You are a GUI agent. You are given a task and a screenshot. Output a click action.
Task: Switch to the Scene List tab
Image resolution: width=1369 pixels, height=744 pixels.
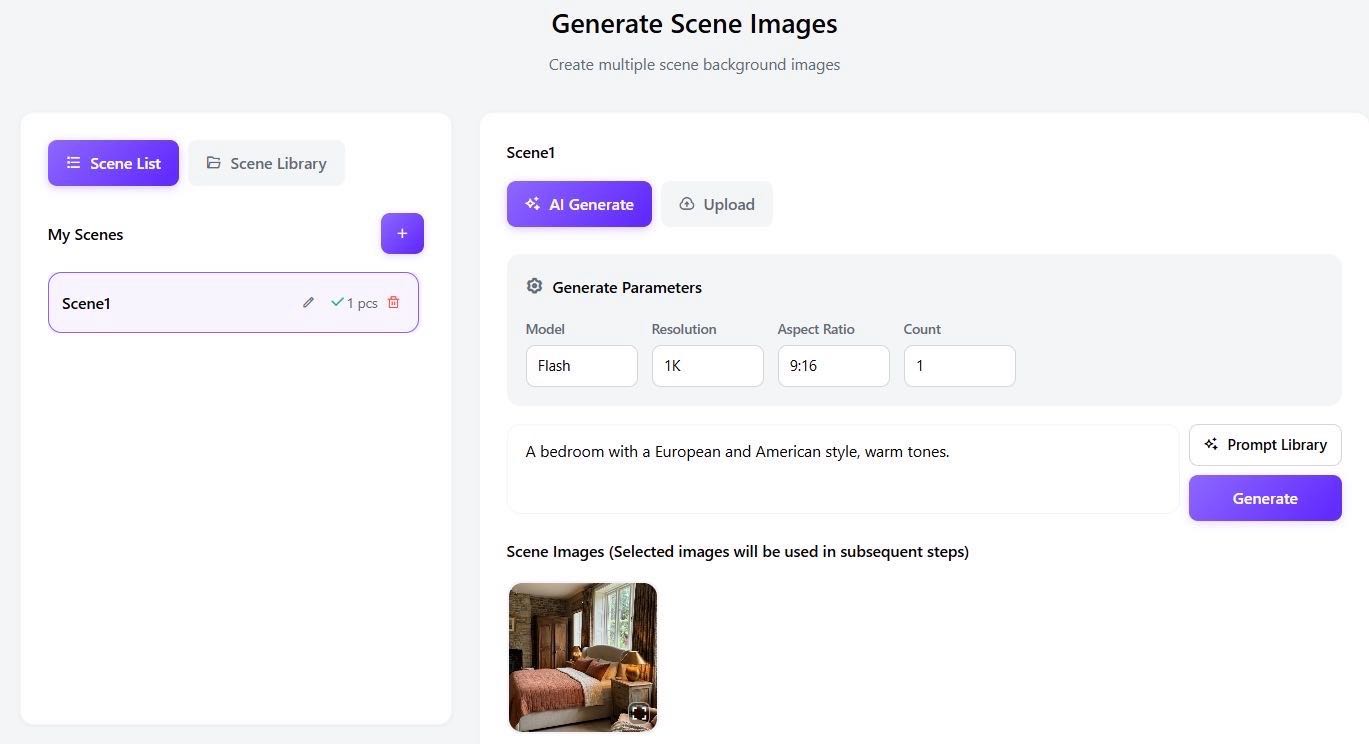[x=113, y=163]
